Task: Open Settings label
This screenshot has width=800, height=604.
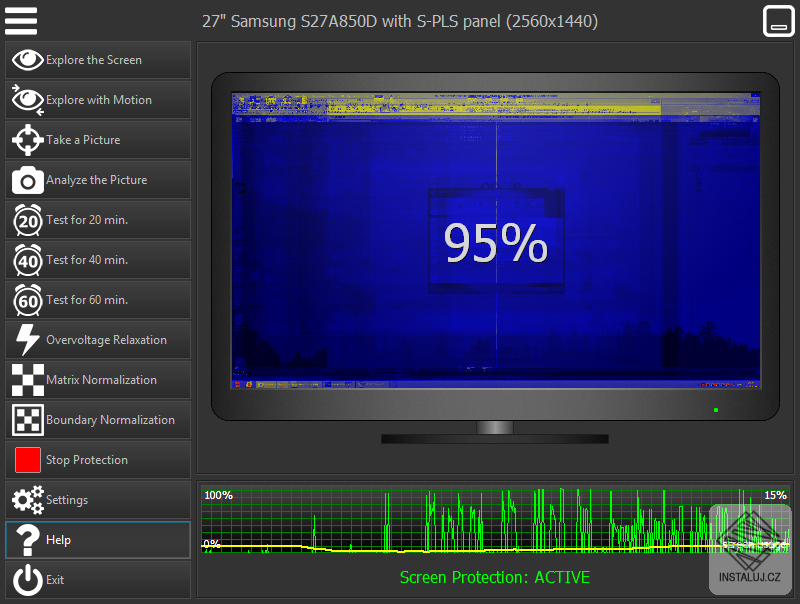Action: click(67, 500)
